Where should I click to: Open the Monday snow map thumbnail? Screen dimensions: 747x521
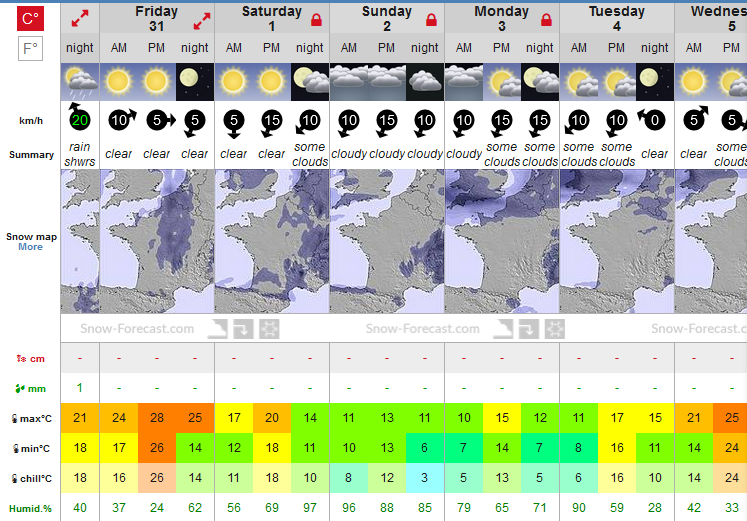pos(502,241)
